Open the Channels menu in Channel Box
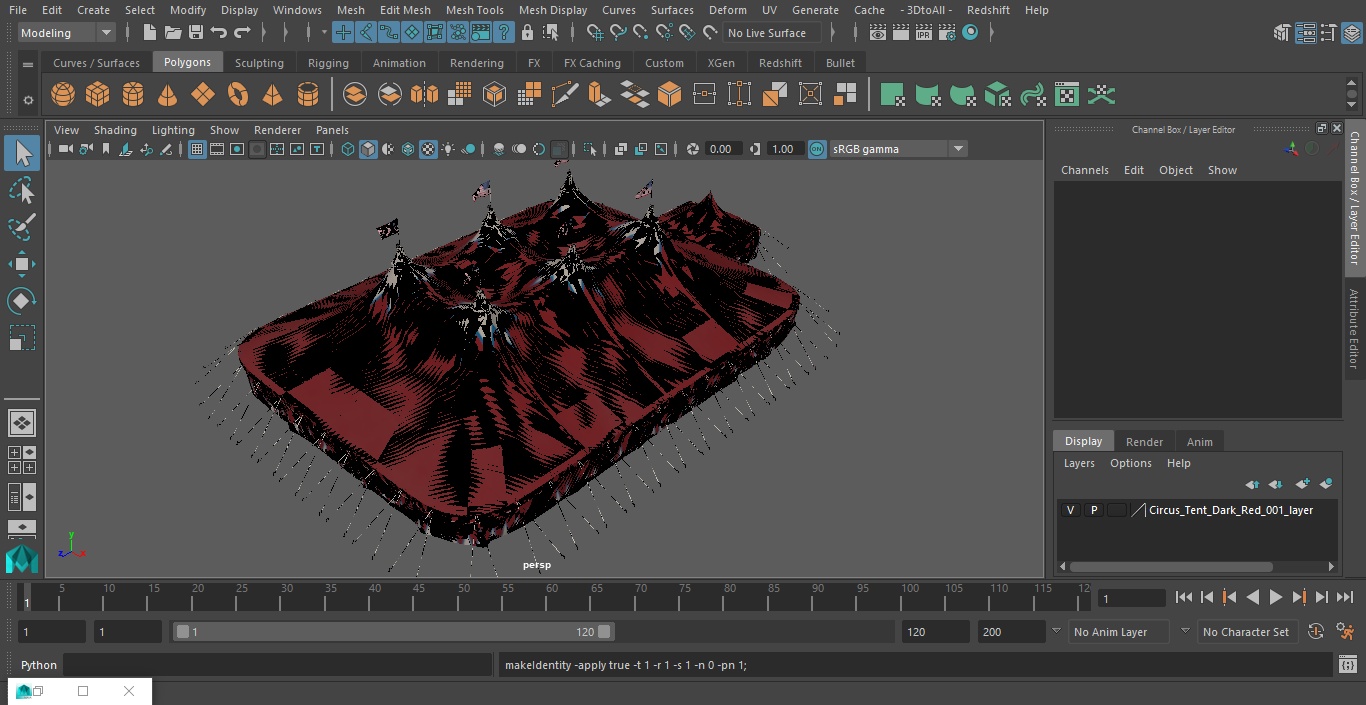This screenshot has height=705, width=1366. [1085, 170]
